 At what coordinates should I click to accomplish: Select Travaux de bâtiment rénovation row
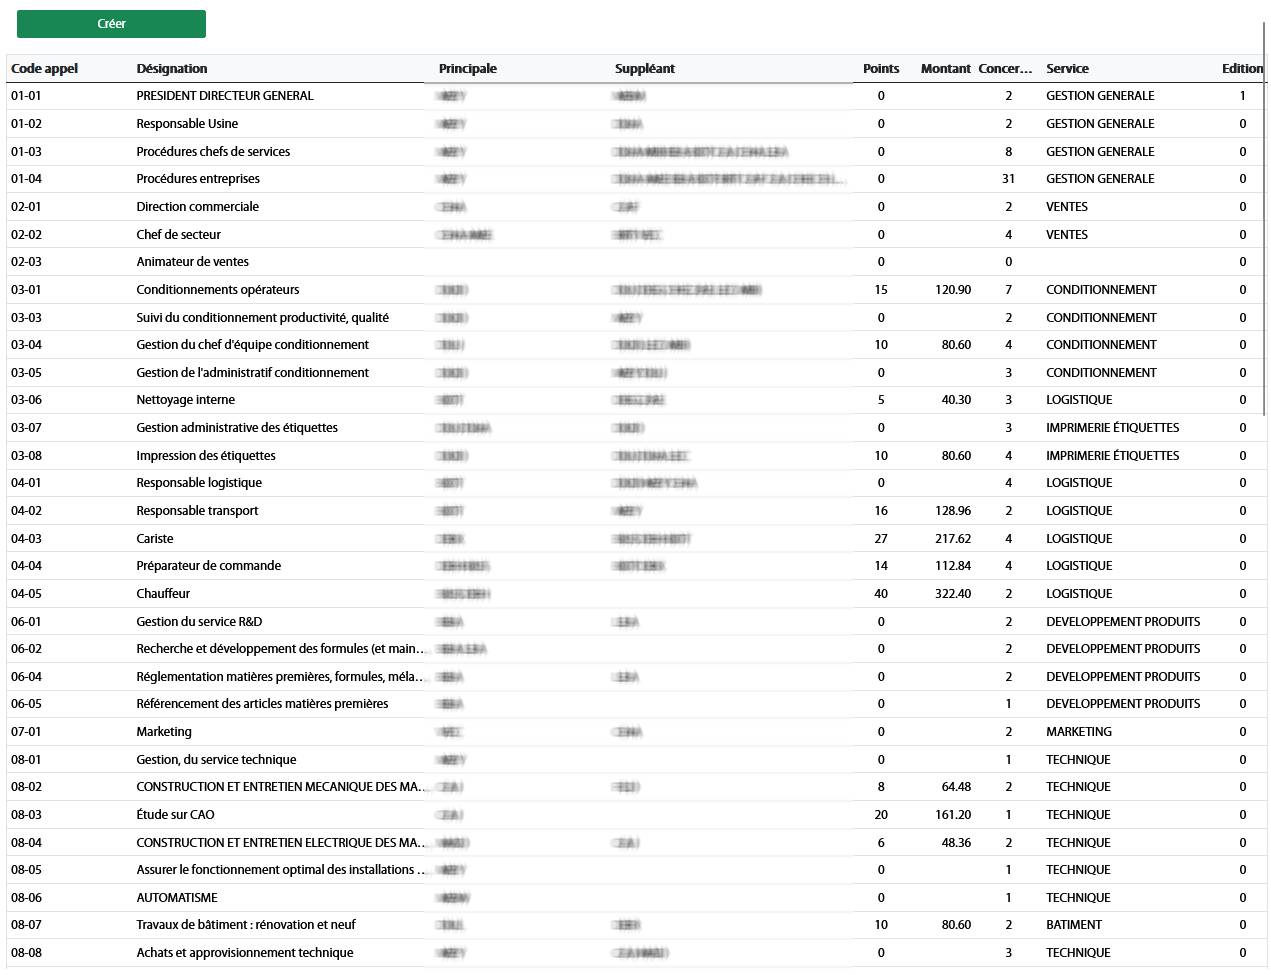(x=636, y=925)
